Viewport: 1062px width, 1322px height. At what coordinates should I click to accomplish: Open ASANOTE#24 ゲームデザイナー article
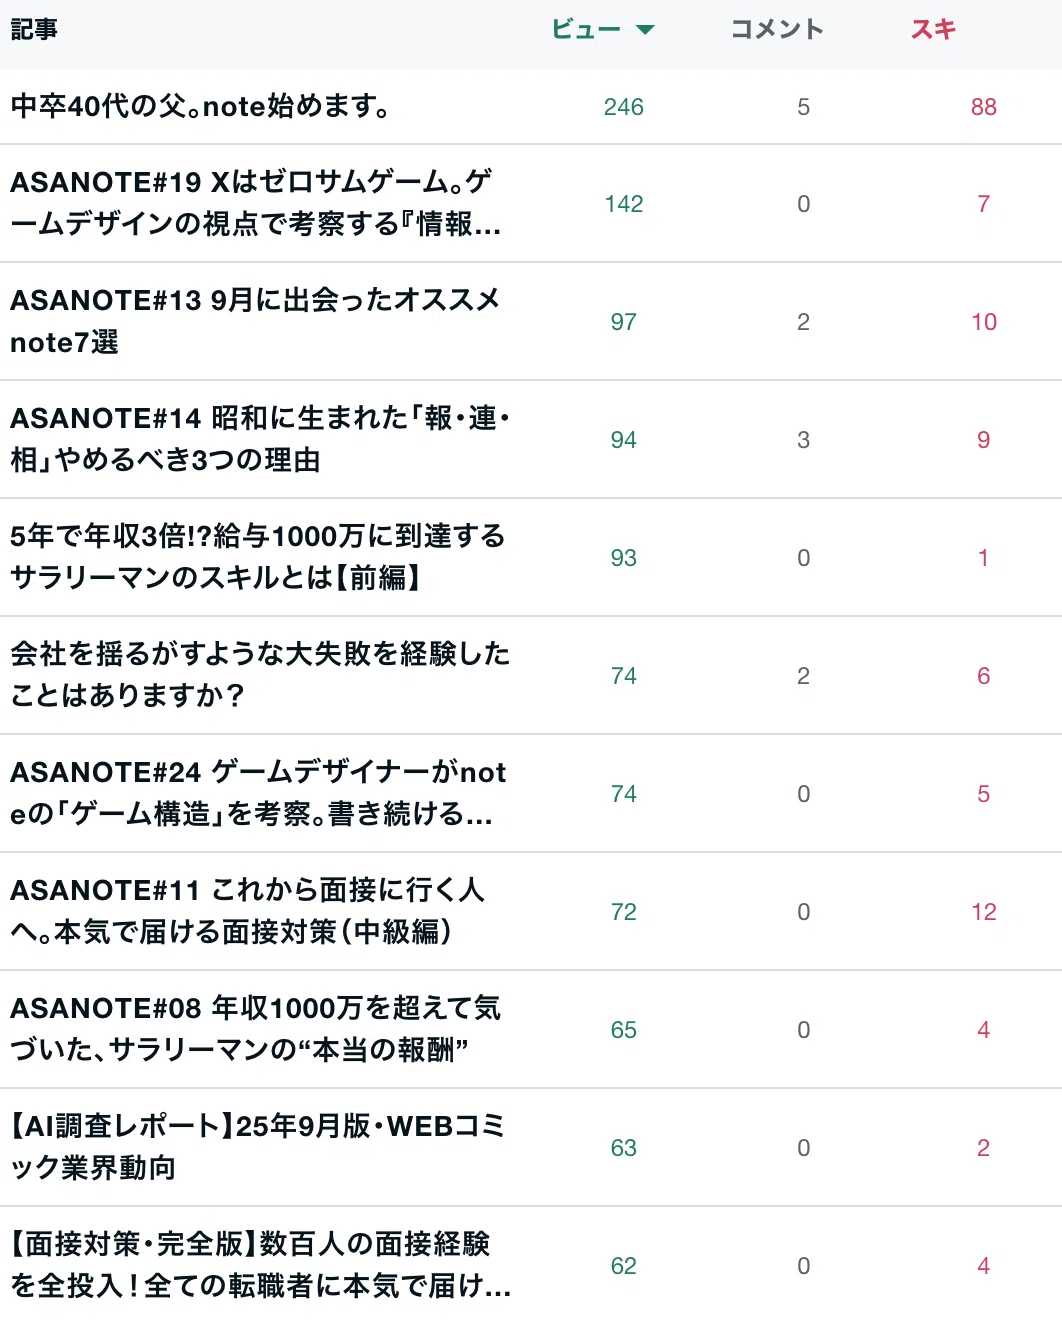pos(258,793)
